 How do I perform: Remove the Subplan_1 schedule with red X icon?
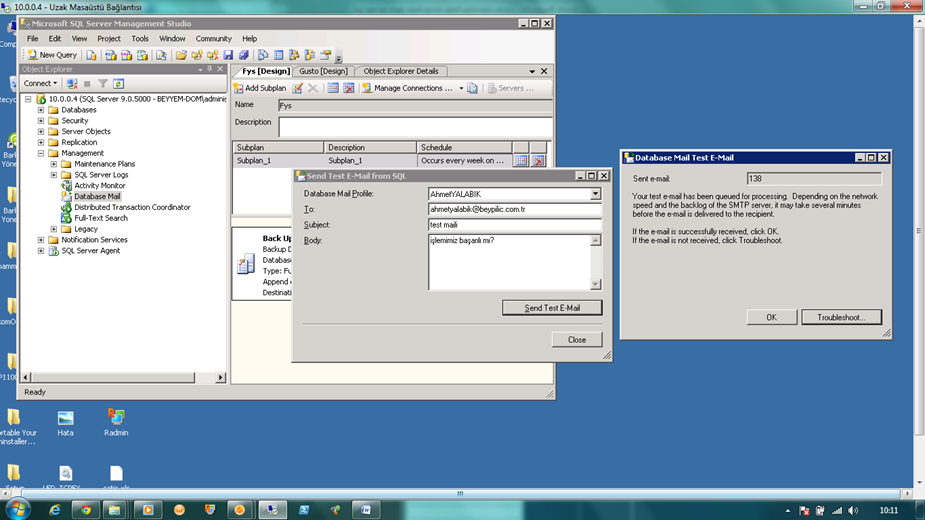point(538,160)
